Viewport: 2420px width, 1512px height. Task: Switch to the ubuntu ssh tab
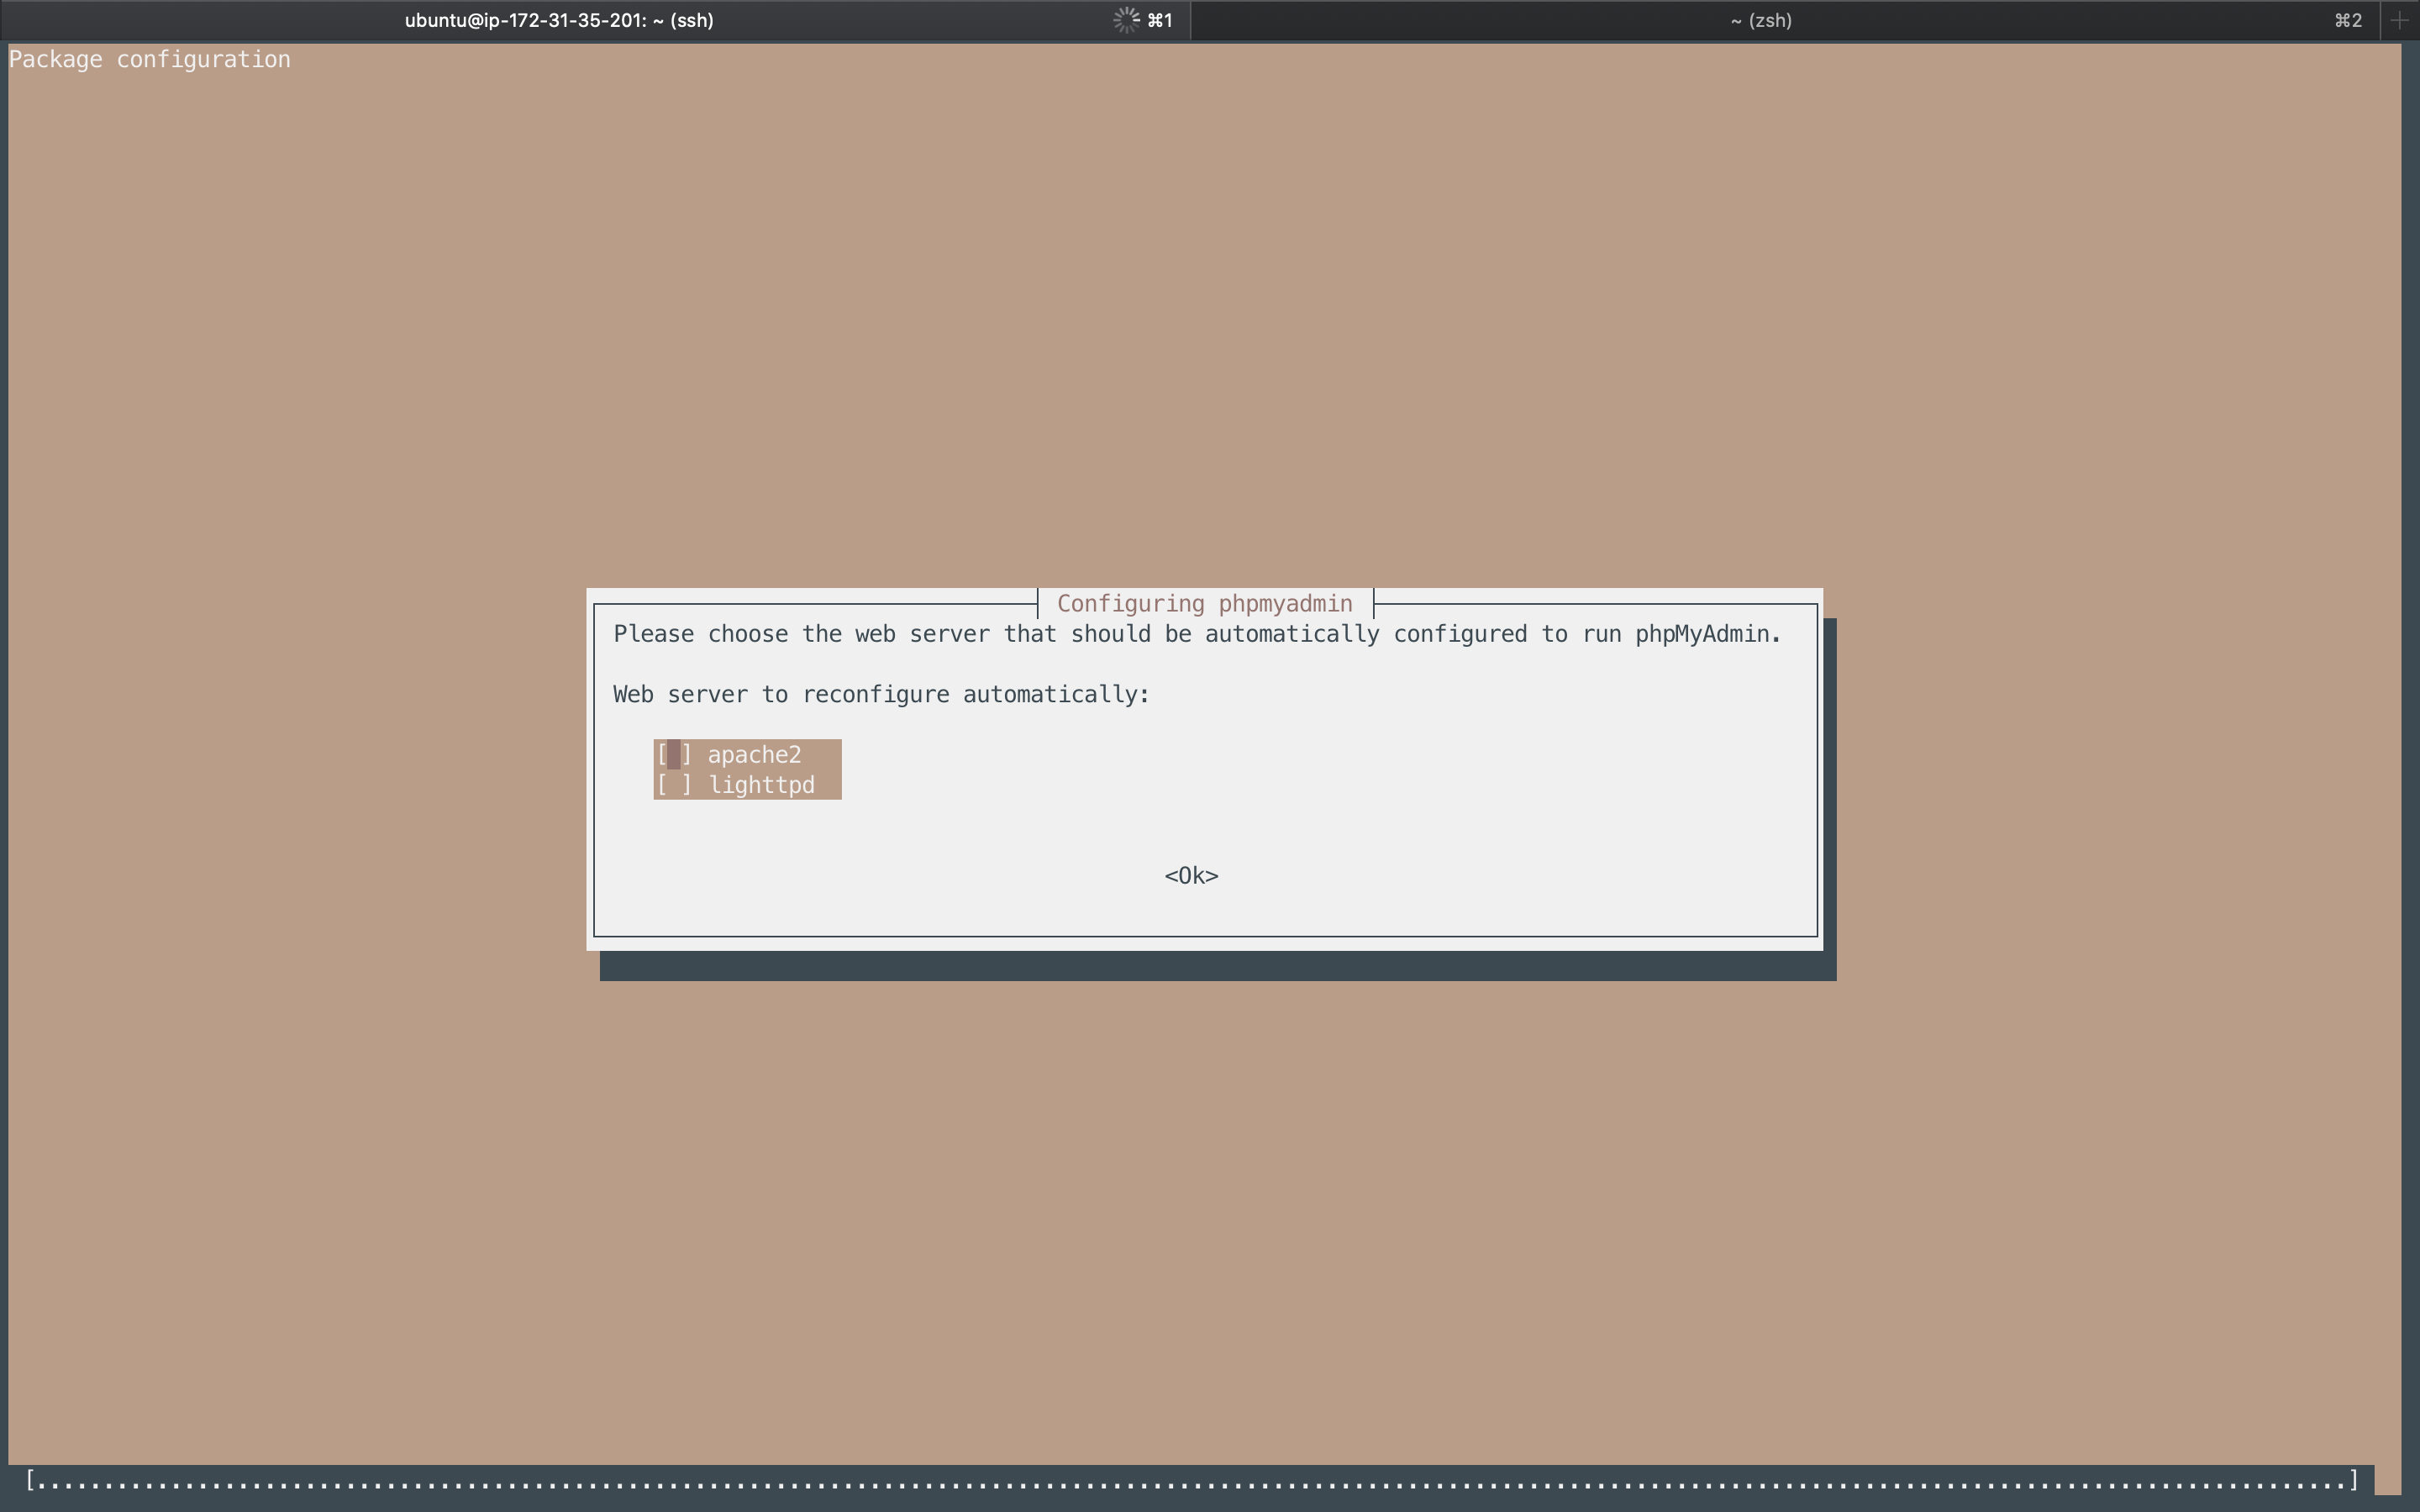(595, 20)
